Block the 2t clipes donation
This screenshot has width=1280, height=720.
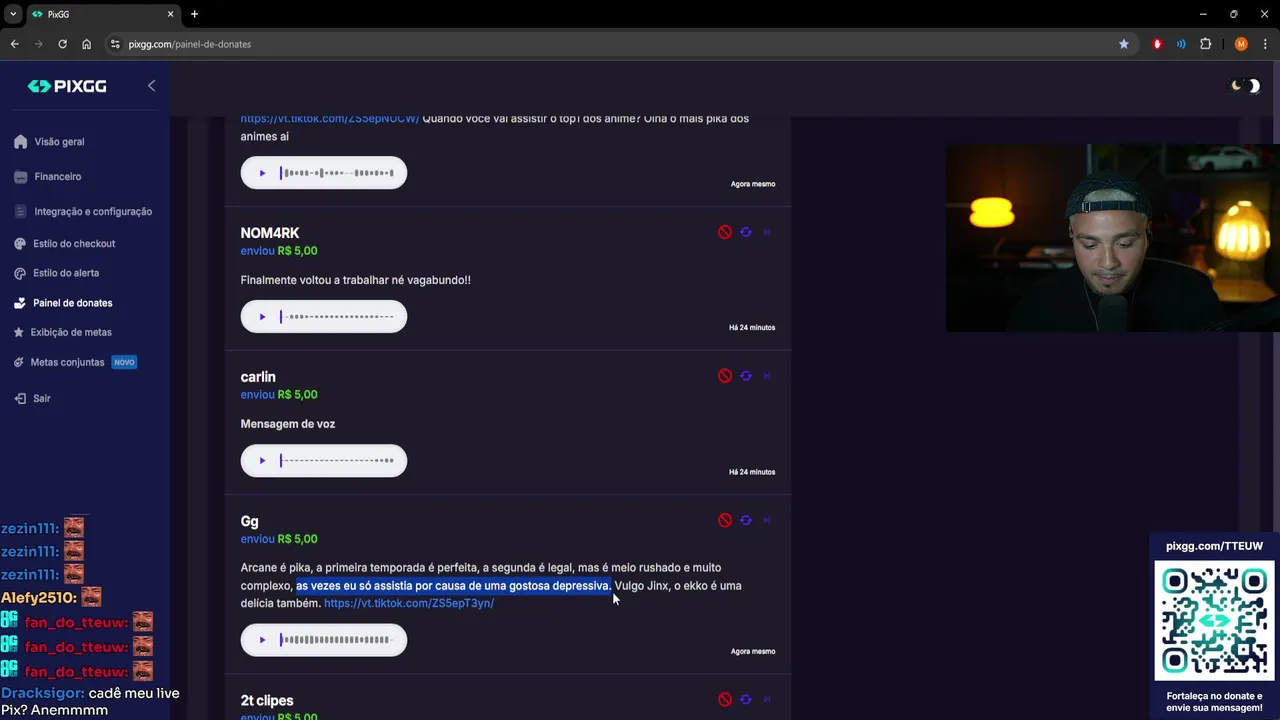(x=725, y=699)
